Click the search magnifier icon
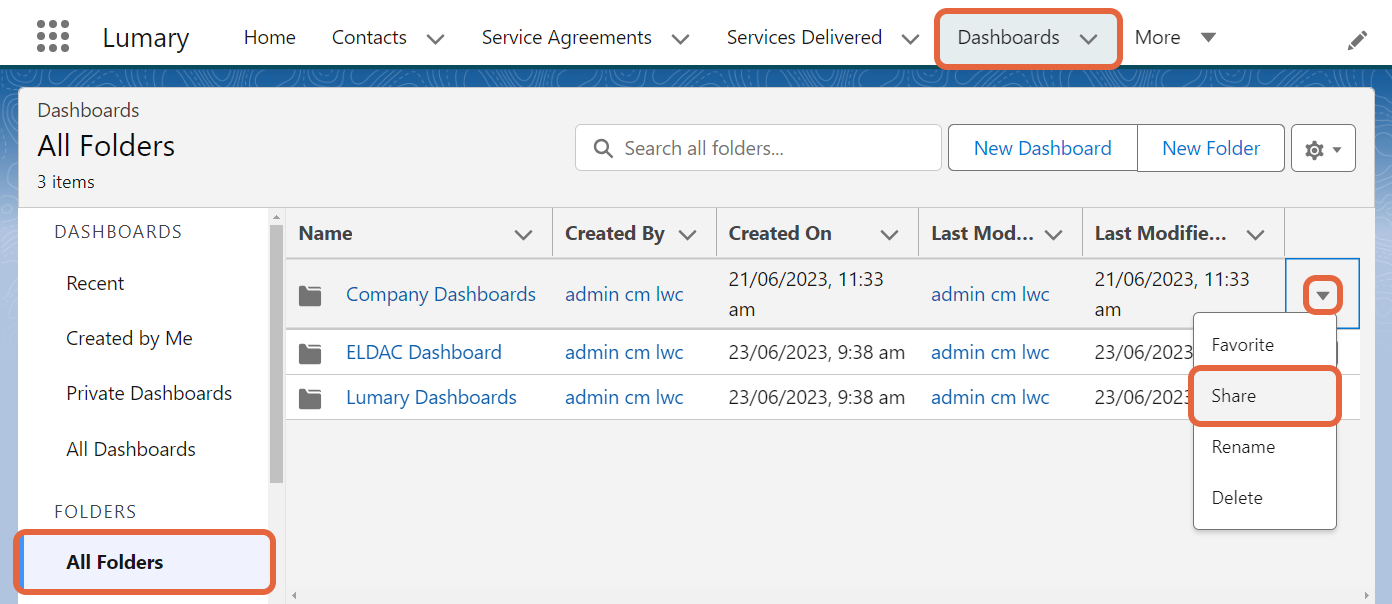This screenshot has width=1392, height=604. (603, 148)
